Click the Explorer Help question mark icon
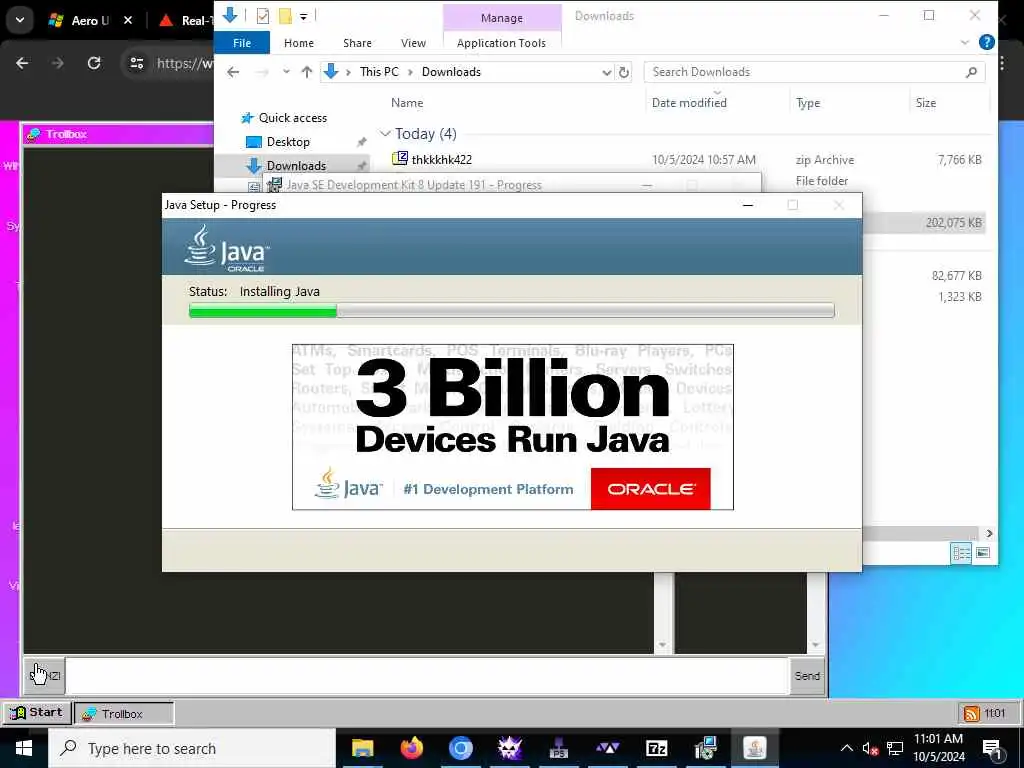Screen dimensions: 1024x768 (987, 42)
